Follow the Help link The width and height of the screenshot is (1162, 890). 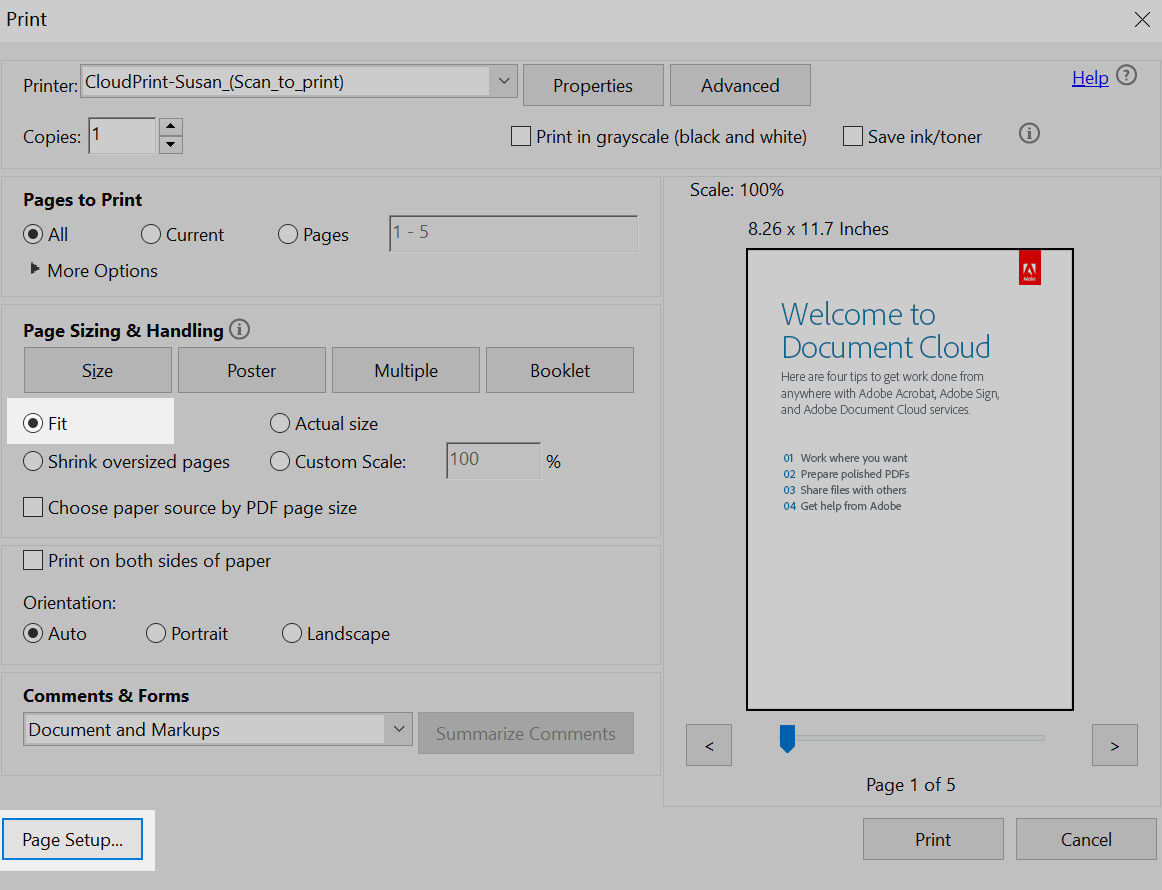[x=1090, y=77]
